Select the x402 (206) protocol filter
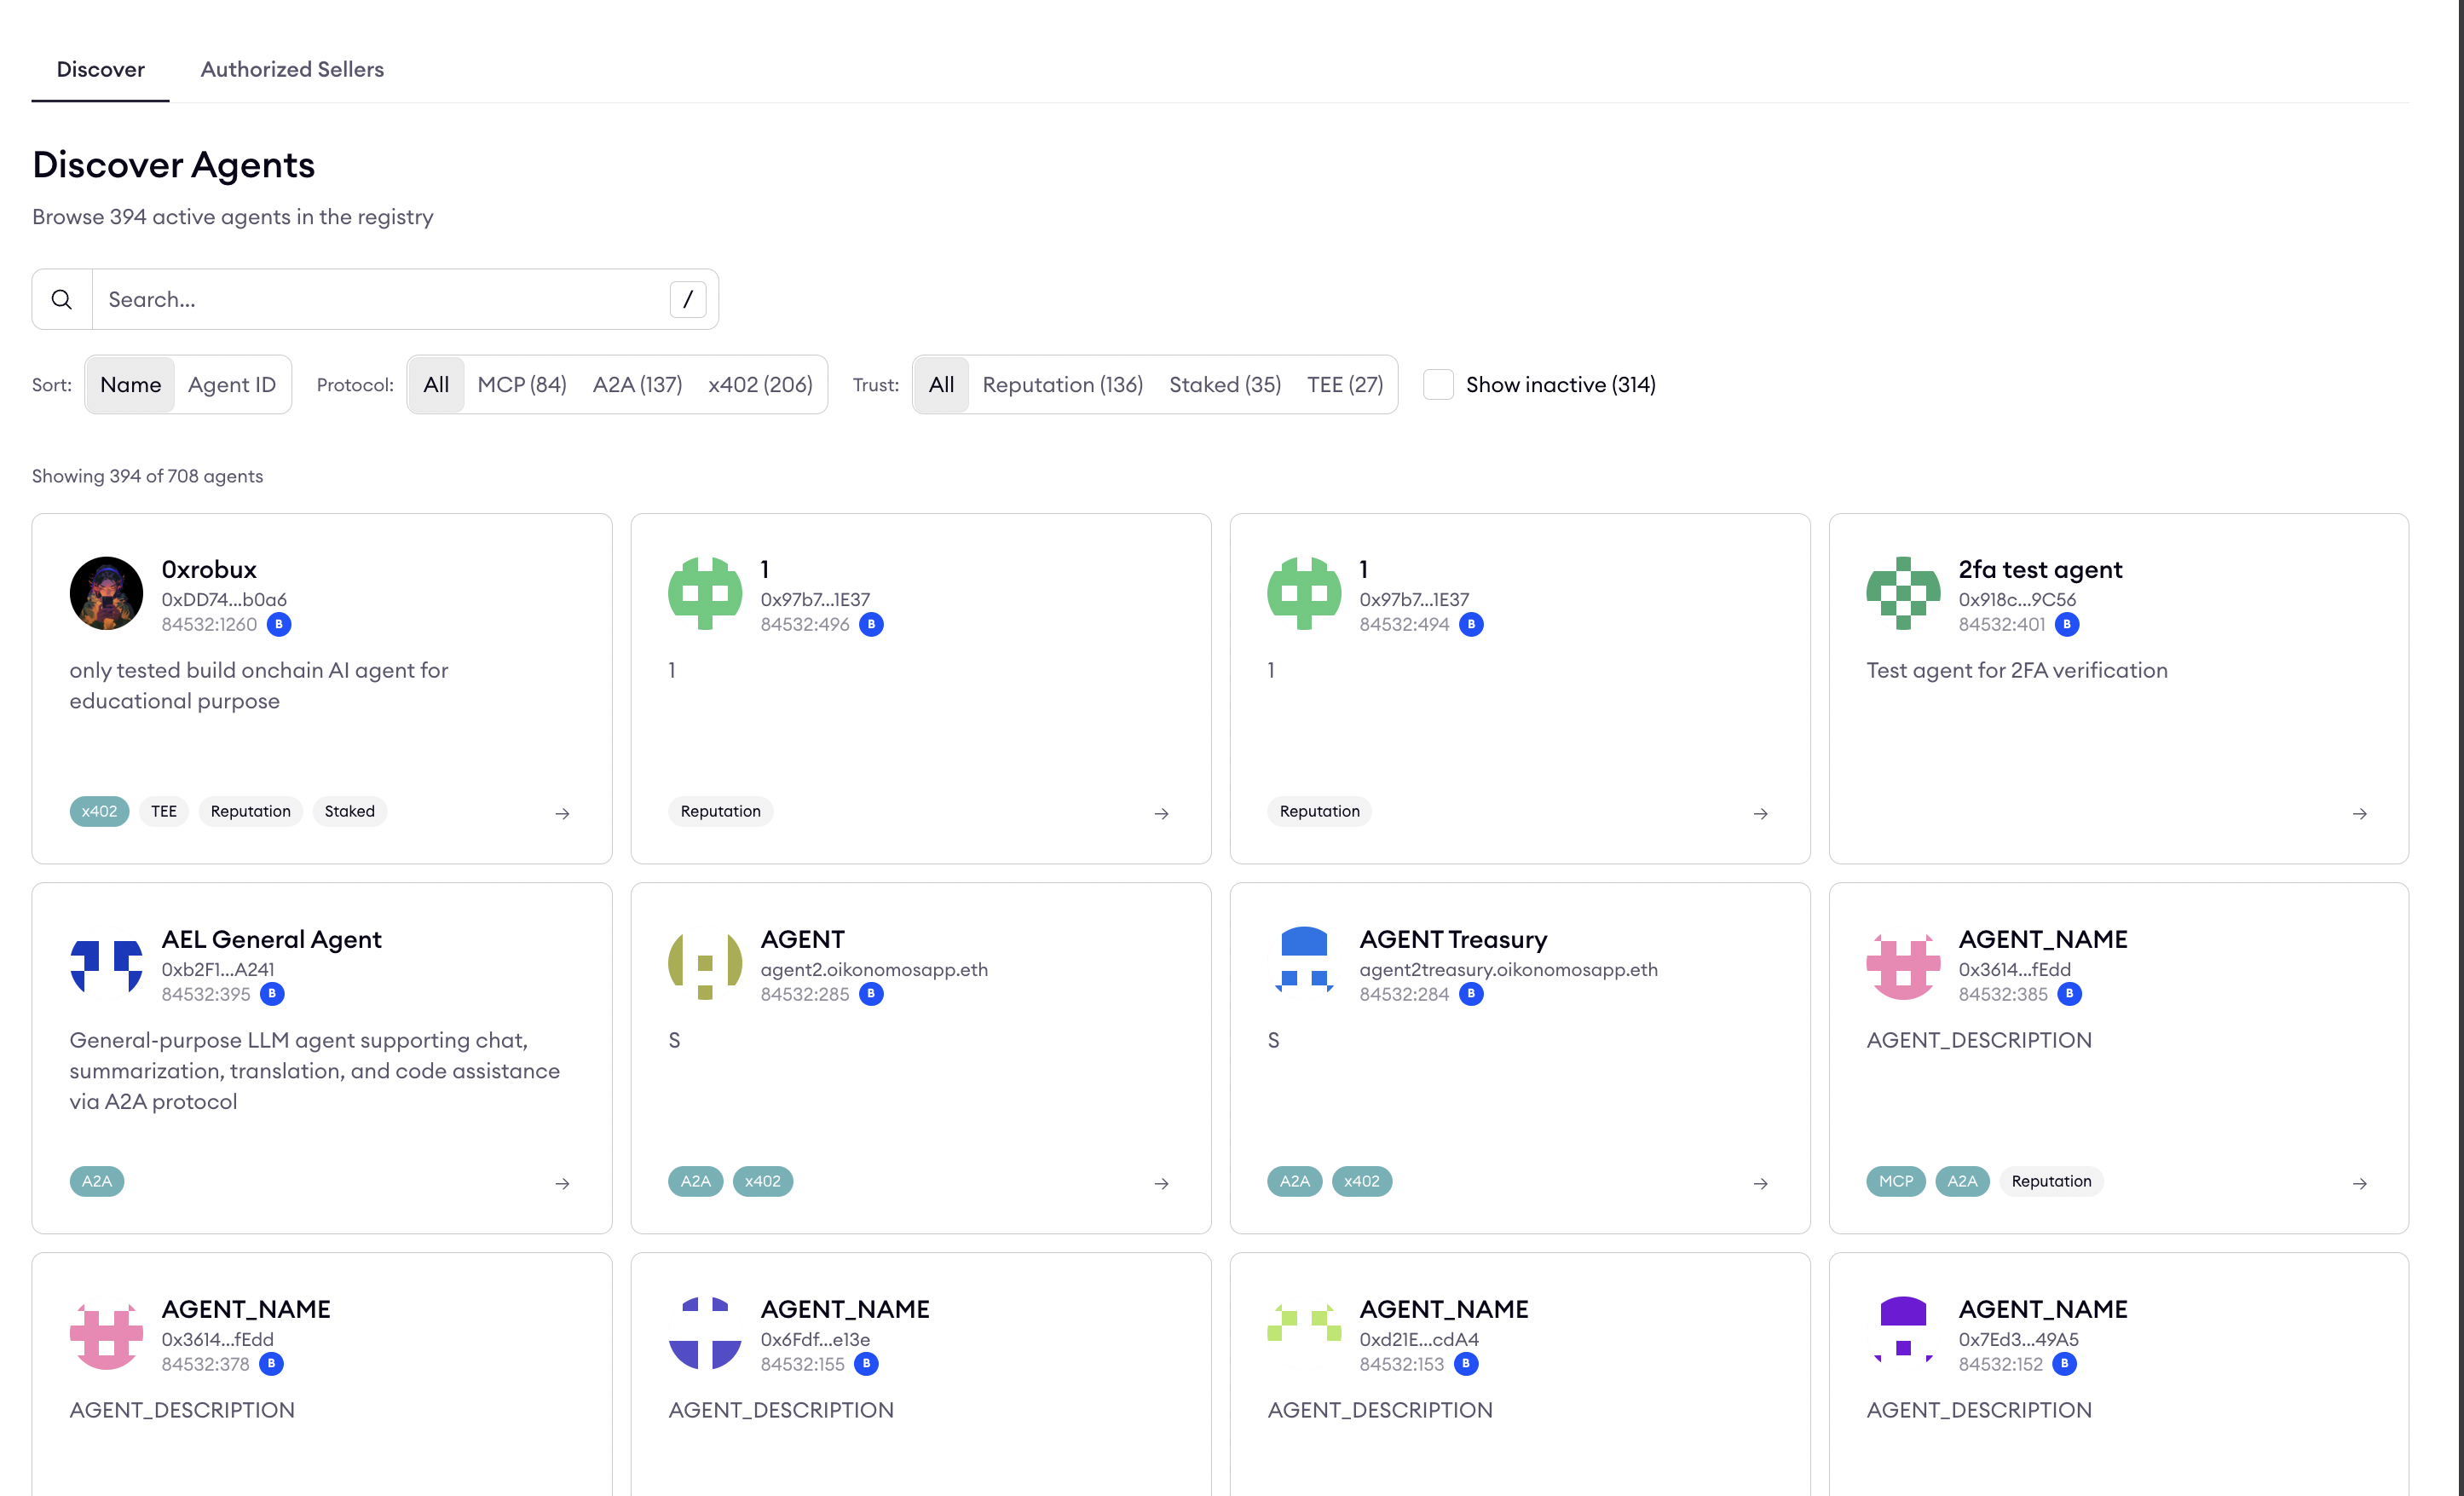 tap(760, 384)
